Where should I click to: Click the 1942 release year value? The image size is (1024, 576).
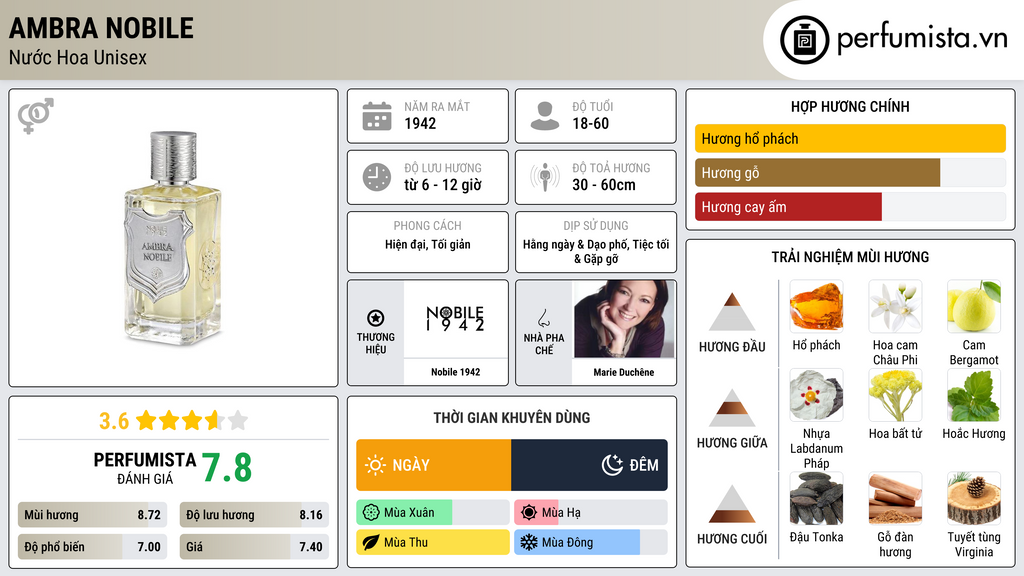420,123
